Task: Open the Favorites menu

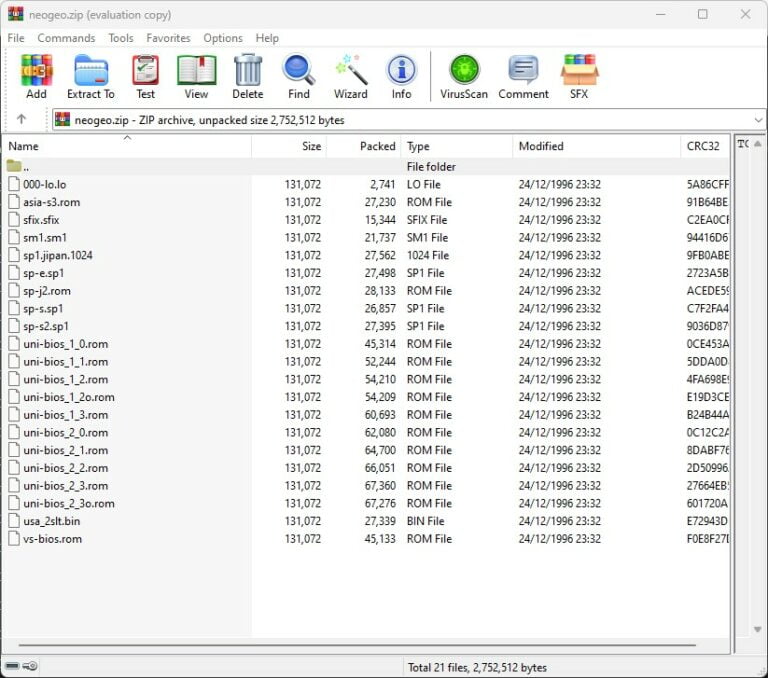Action: click(x=168, y=38)
